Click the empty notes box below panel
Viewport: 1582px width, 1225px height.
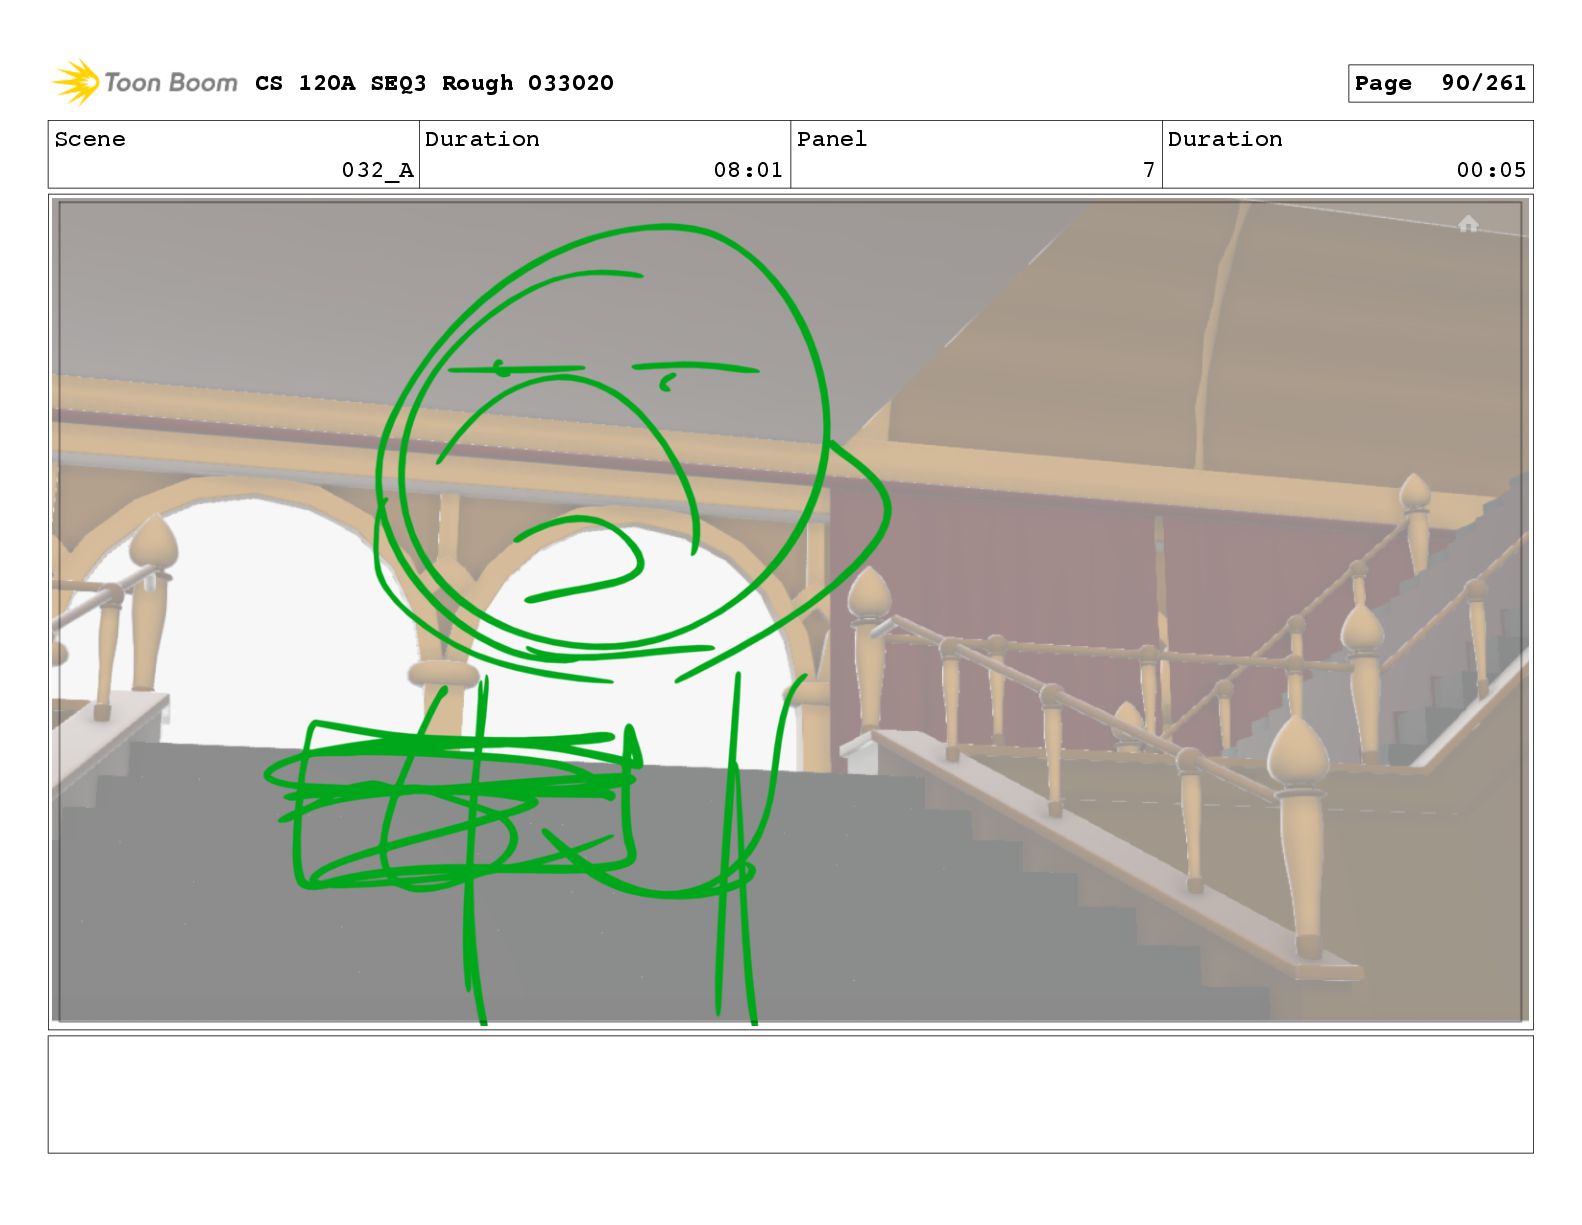[x=790, y=1094]
